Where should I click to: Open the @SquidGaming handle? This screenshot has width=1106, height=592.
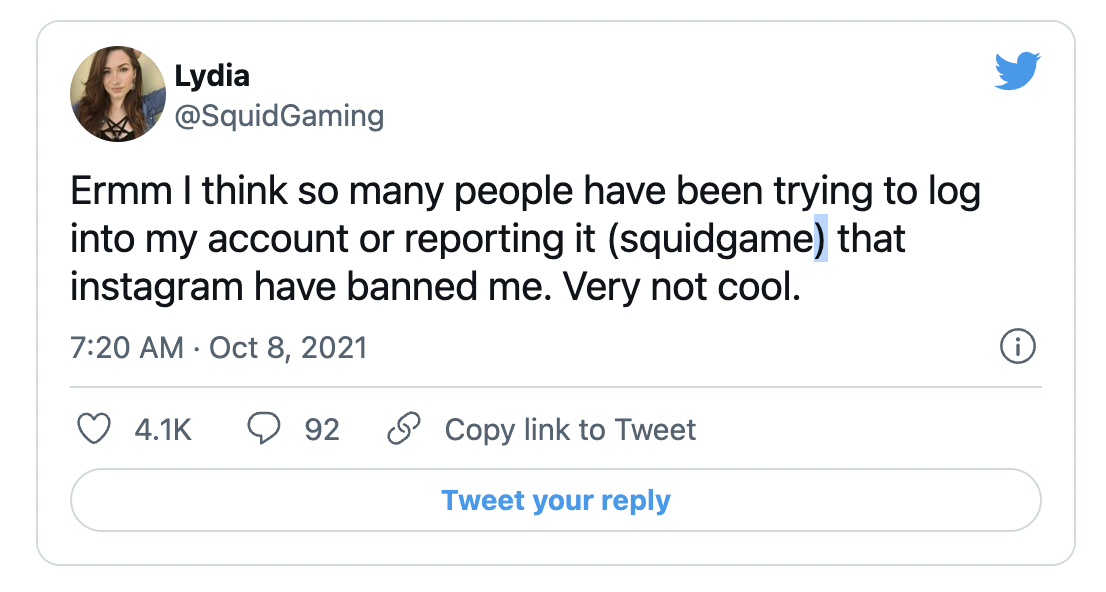pos(279,116)
